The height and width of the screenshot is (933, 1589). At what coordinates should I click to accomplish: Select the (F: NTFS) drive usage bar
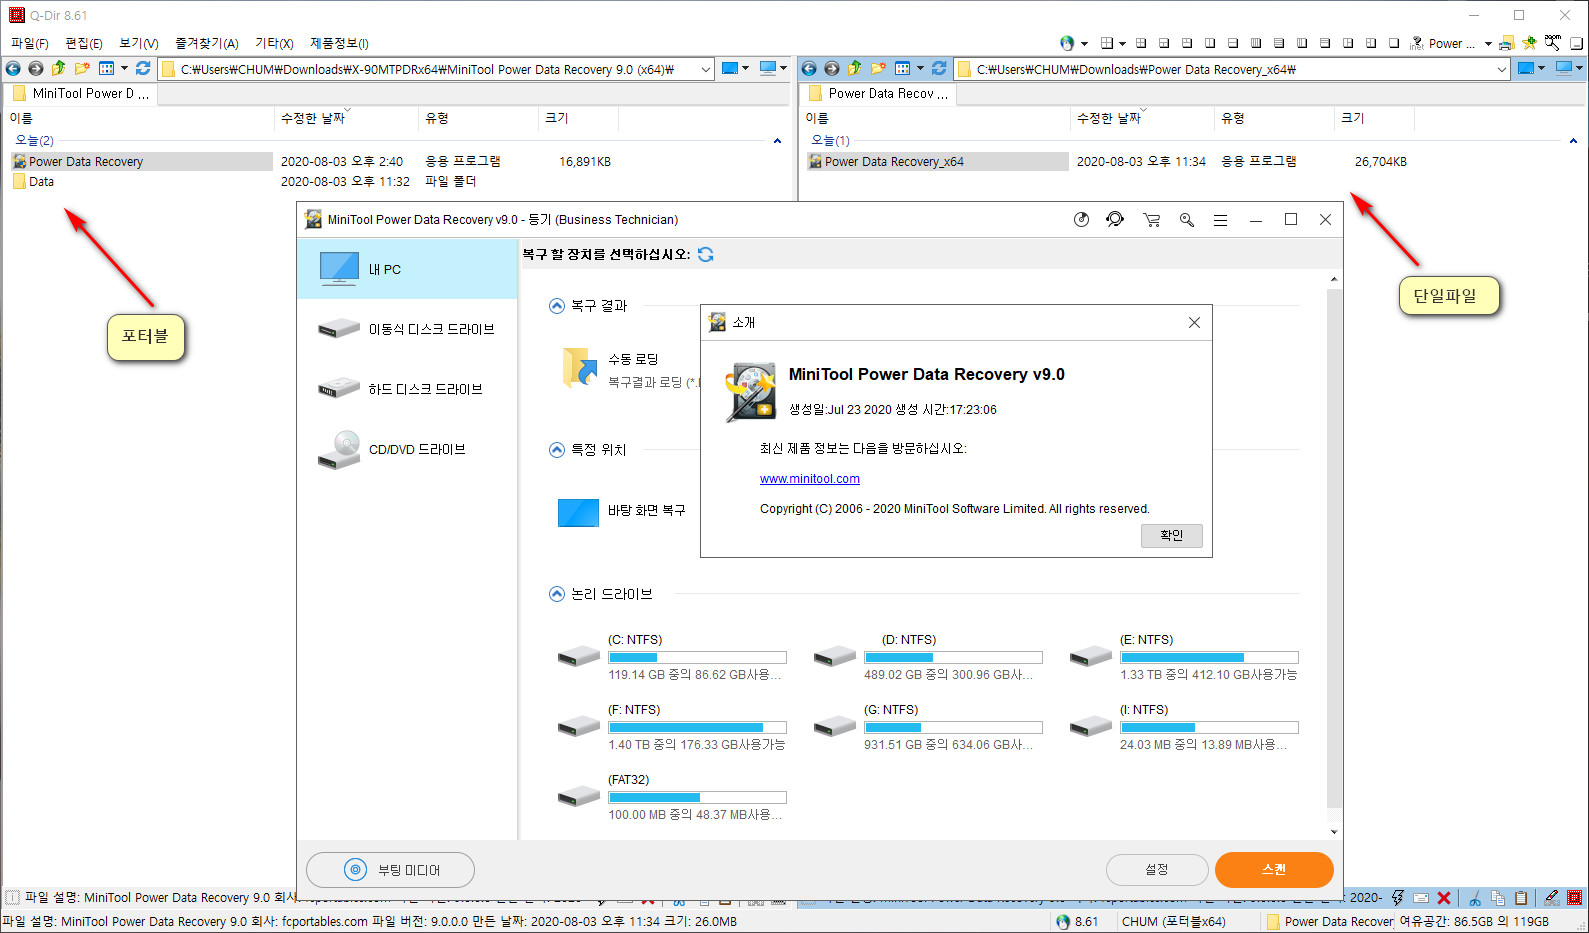point(697,727)
